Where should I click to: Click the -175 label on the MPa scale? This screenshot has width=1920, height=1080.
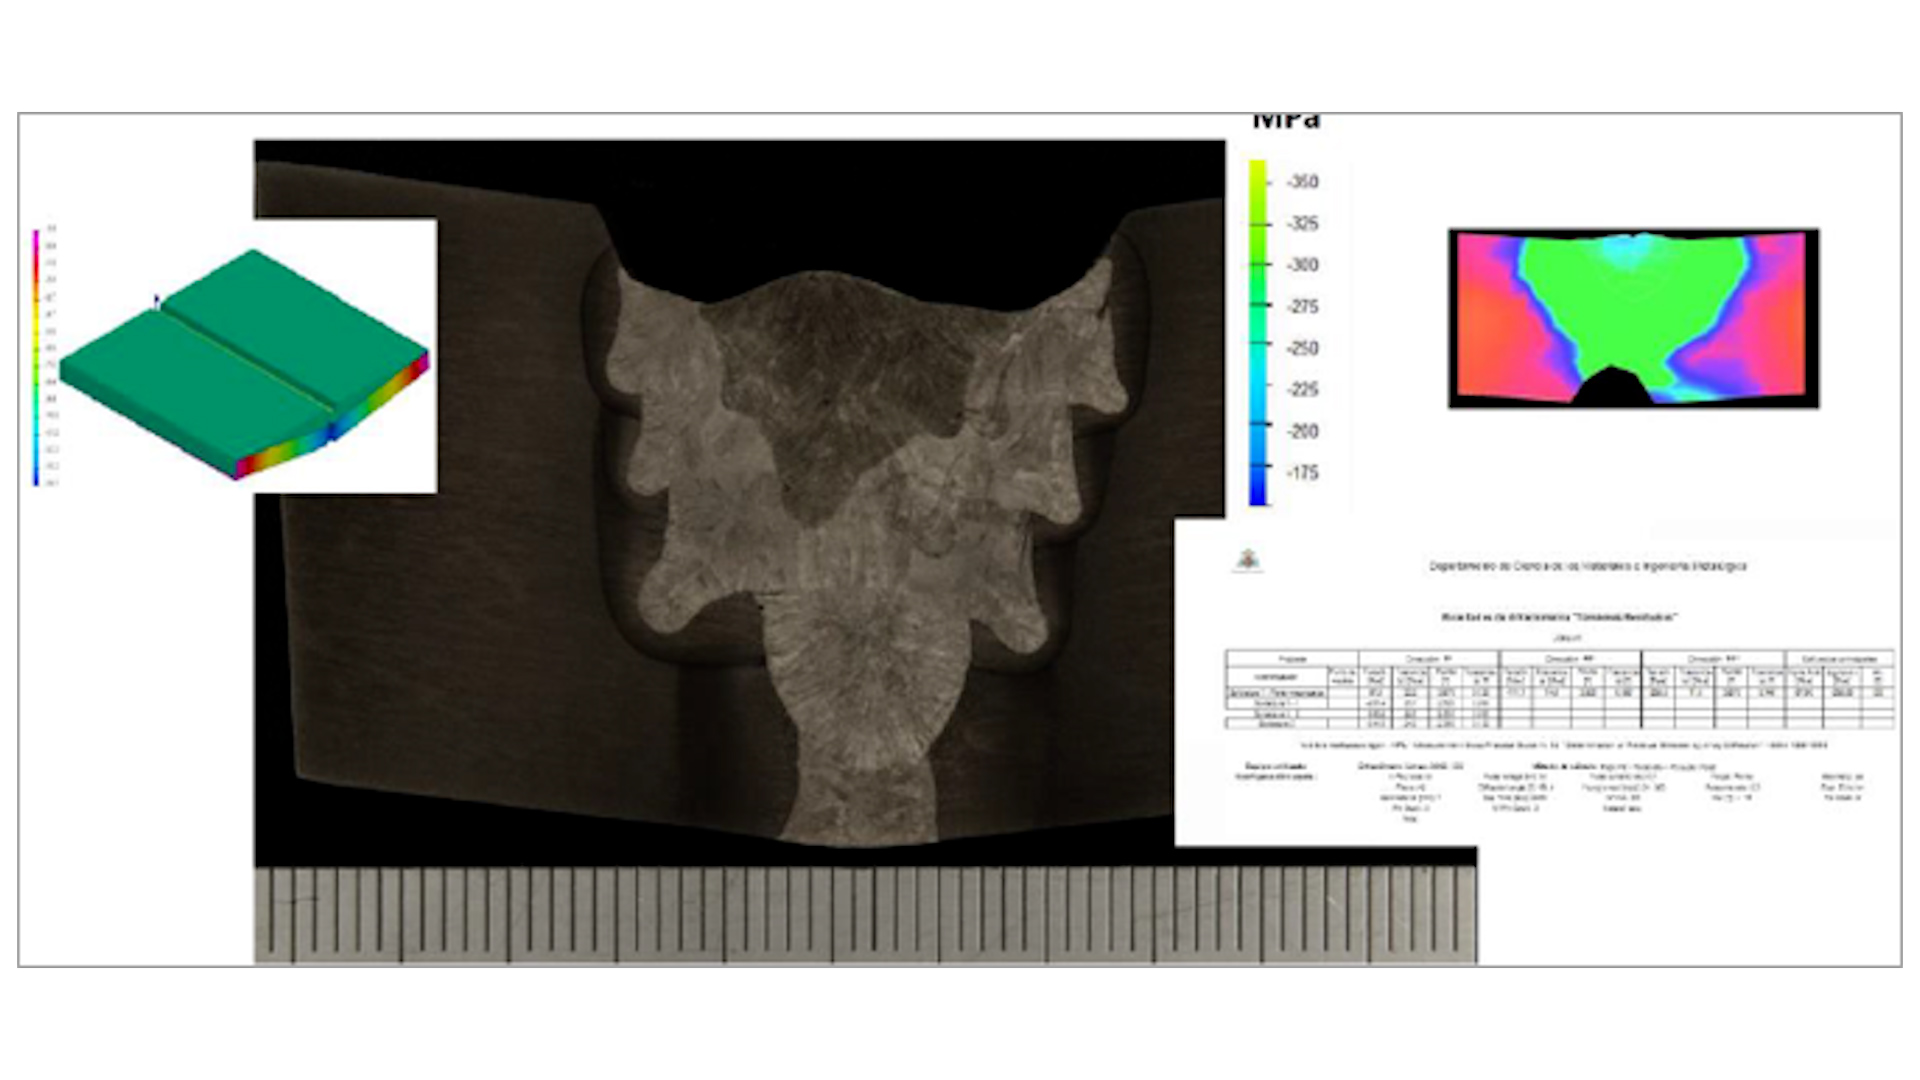[x=1302, y=472]
